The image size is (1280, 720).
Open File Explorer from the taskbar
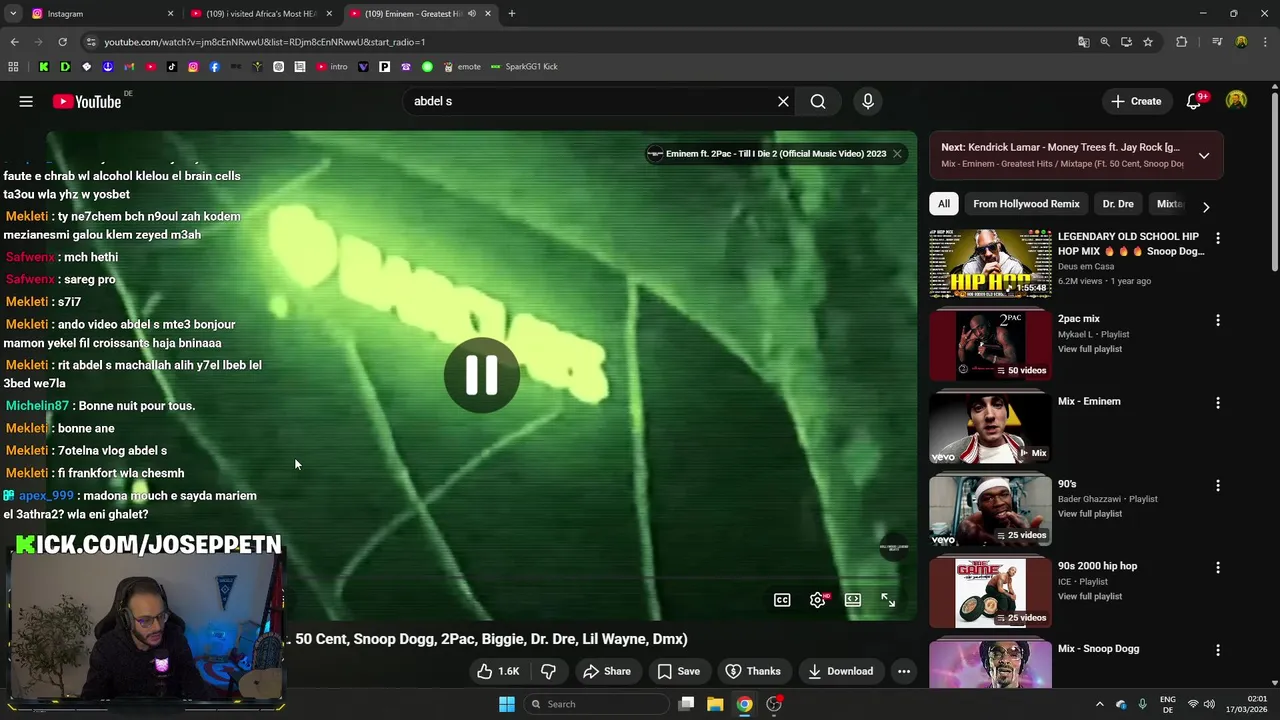[x=715, y=704]
